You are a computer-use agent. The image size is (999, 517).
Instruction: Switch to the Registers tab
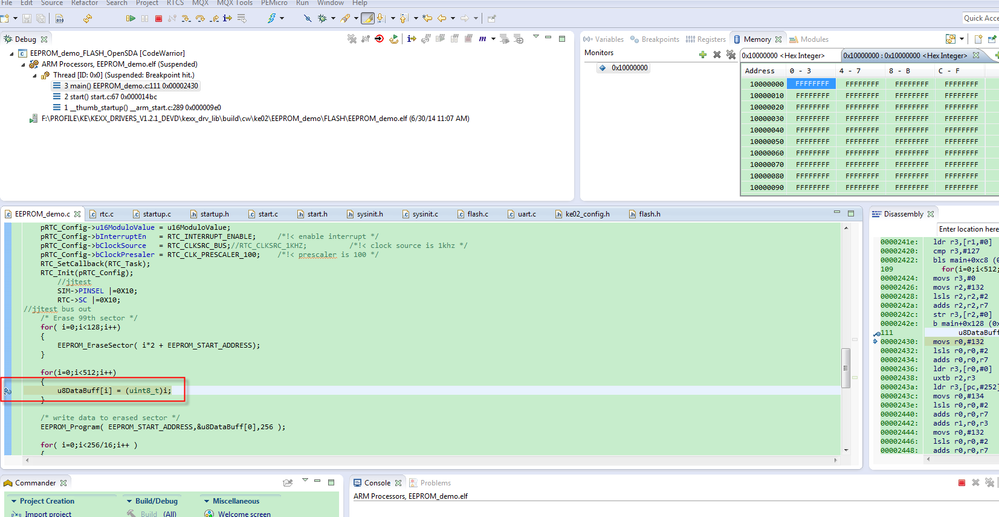706,40
